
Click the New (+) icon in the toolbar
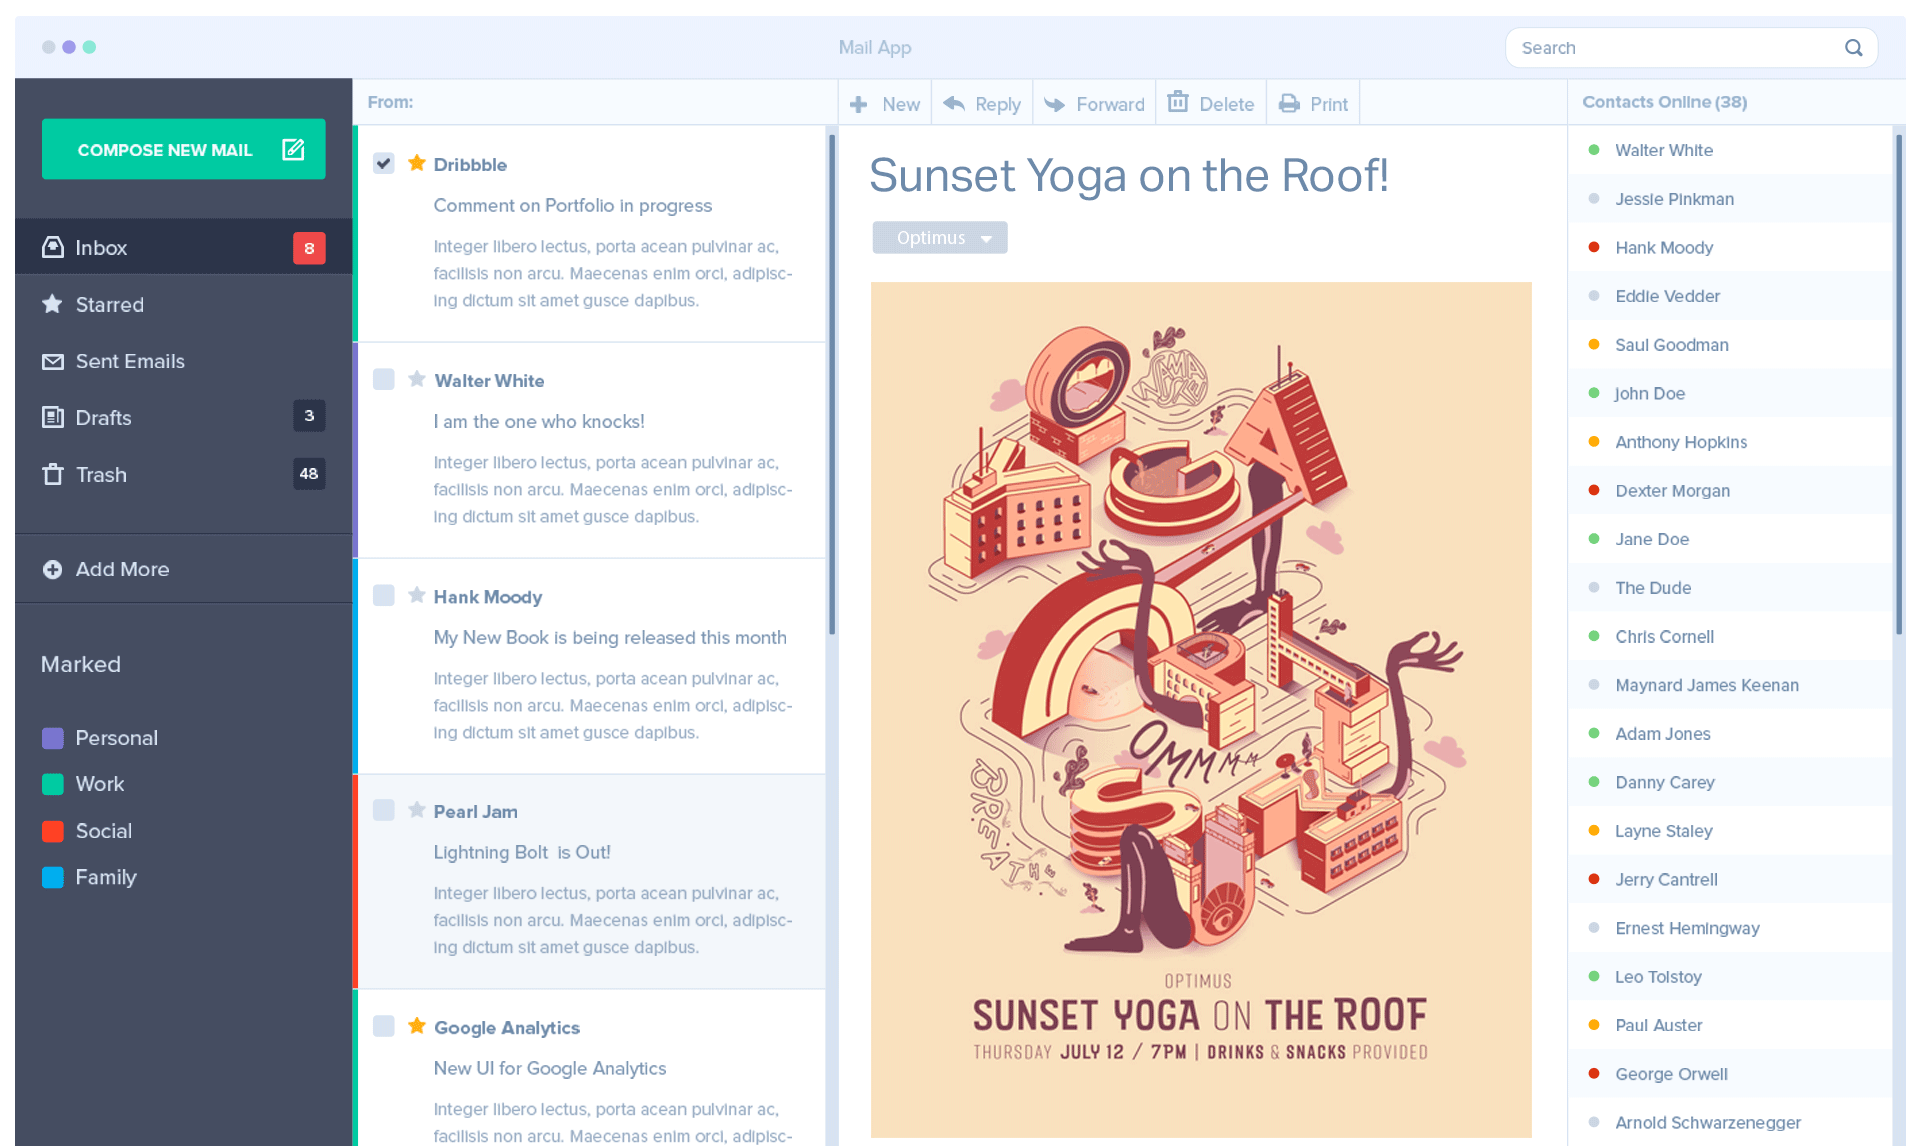coord(860,103)
